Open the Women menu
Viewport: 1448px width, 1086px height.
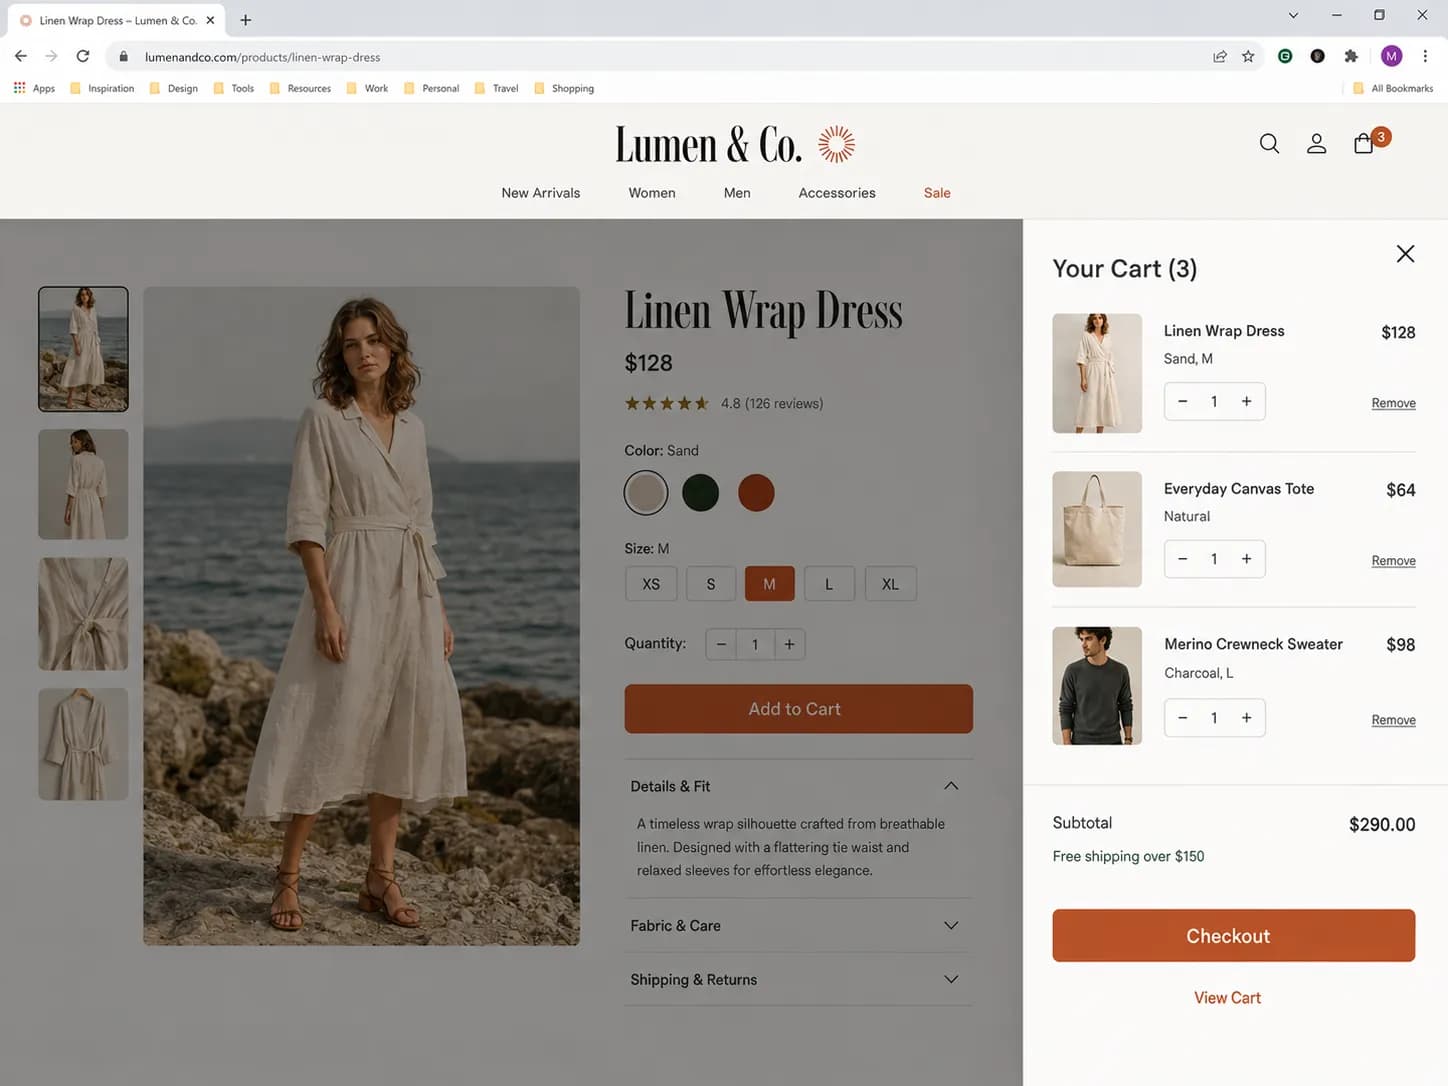(x=652, y=193)
